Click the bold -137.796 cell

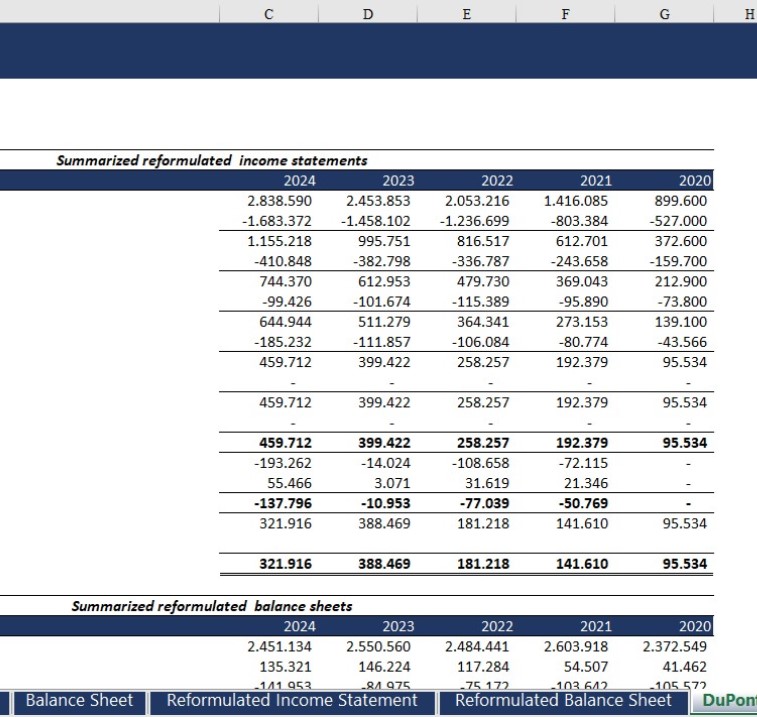(x=281, y=503)
